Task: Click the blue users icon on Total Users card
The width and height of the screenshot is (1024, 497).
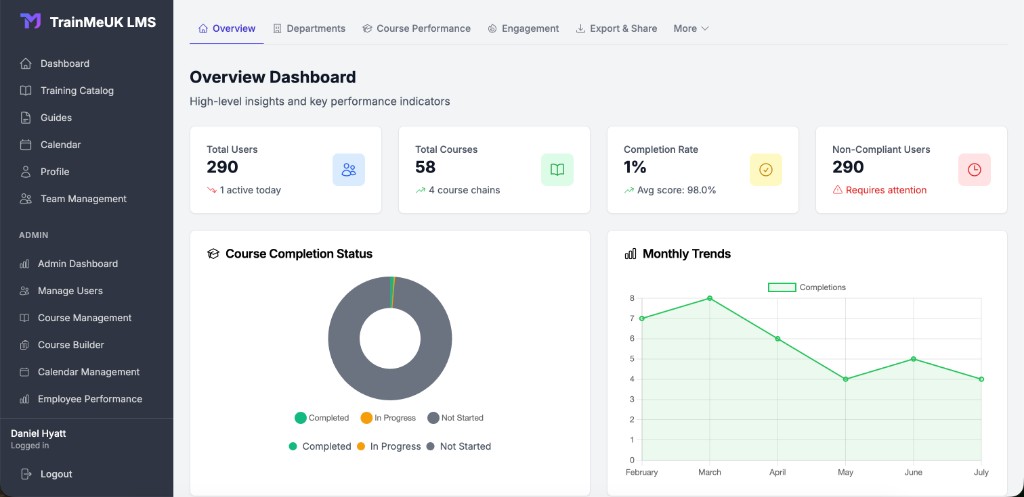Action: (349, 170)
